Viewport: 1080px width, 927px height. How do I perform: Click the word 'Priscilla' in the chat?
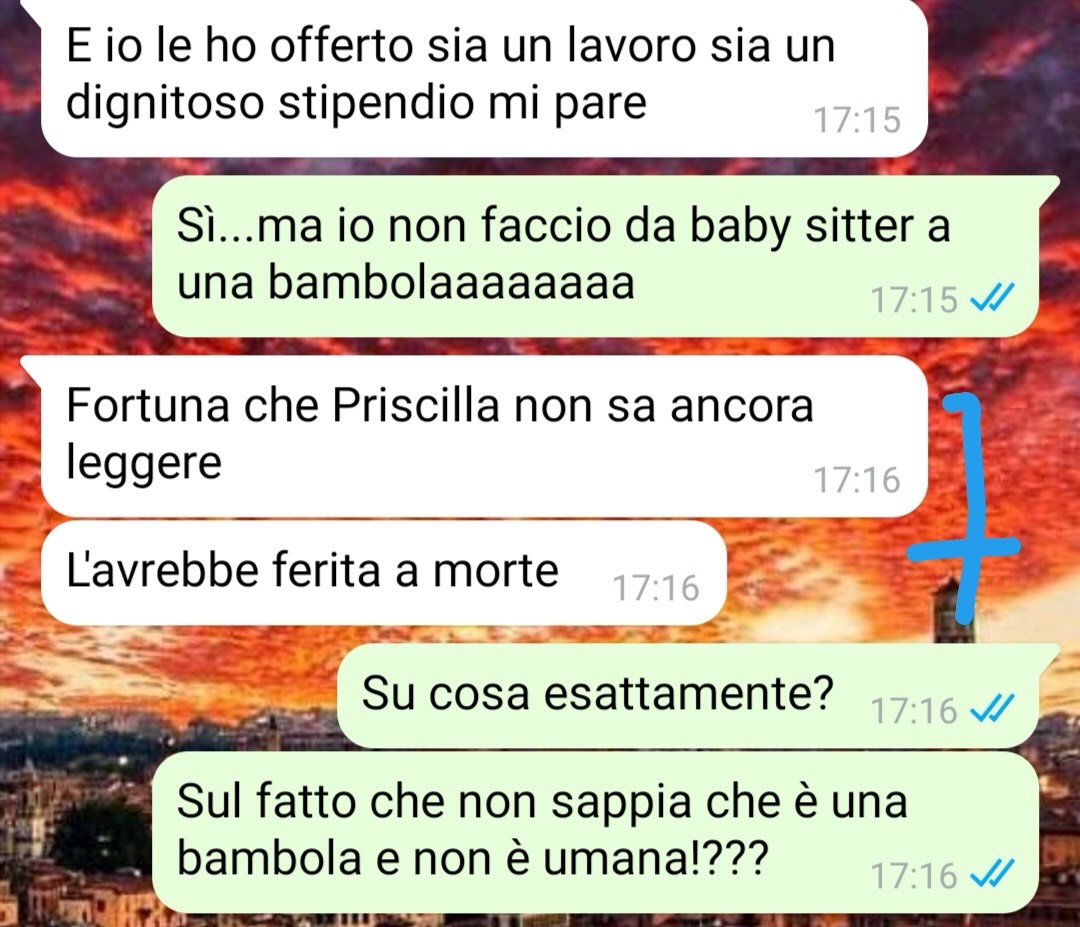point(415,406)
